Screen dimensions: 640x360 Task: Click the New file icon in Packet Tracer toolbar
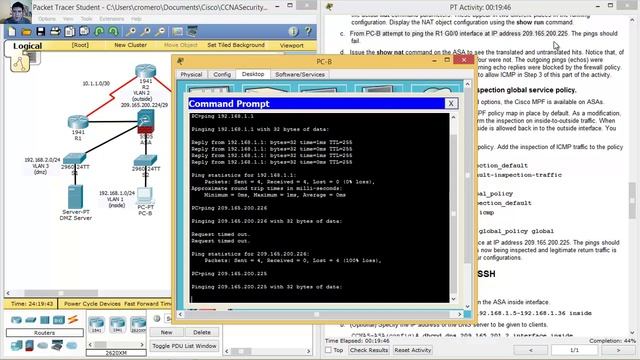(x=12, y=31)
